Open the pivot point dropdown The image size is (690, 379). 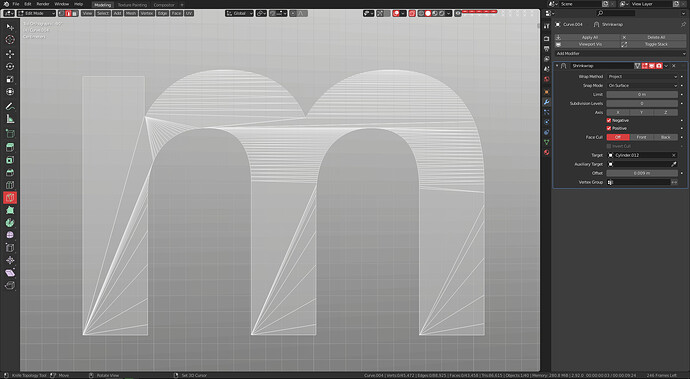(x=261, y=13)
